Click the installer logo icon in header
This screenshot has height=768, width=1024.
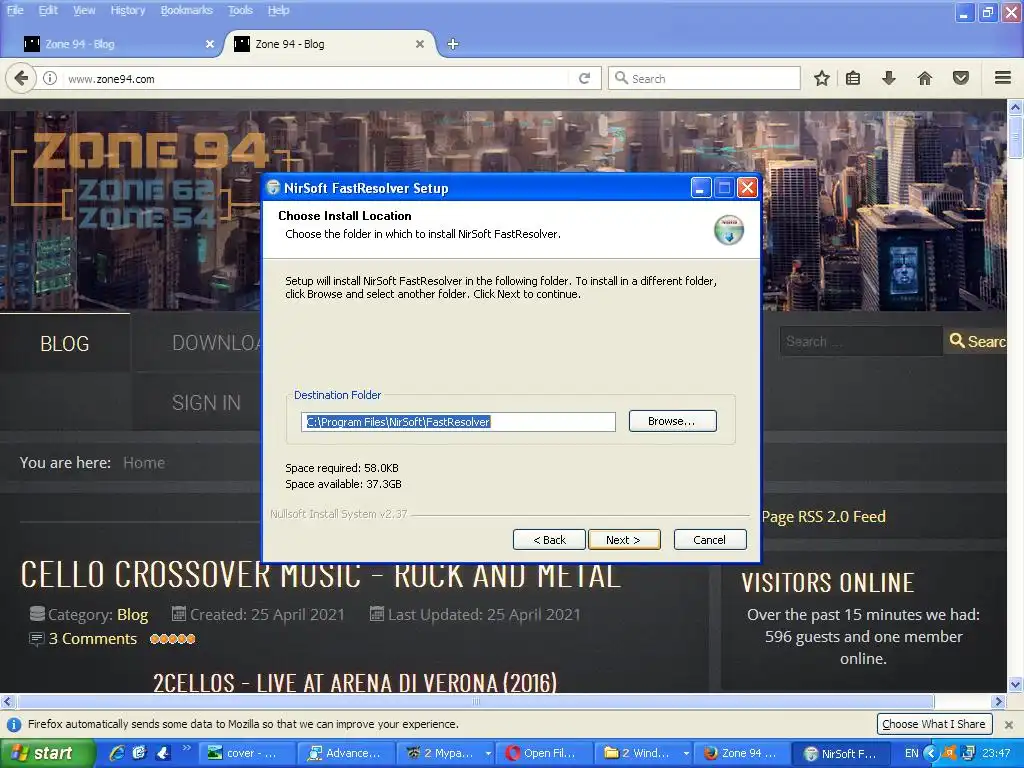tap(729, 230)
